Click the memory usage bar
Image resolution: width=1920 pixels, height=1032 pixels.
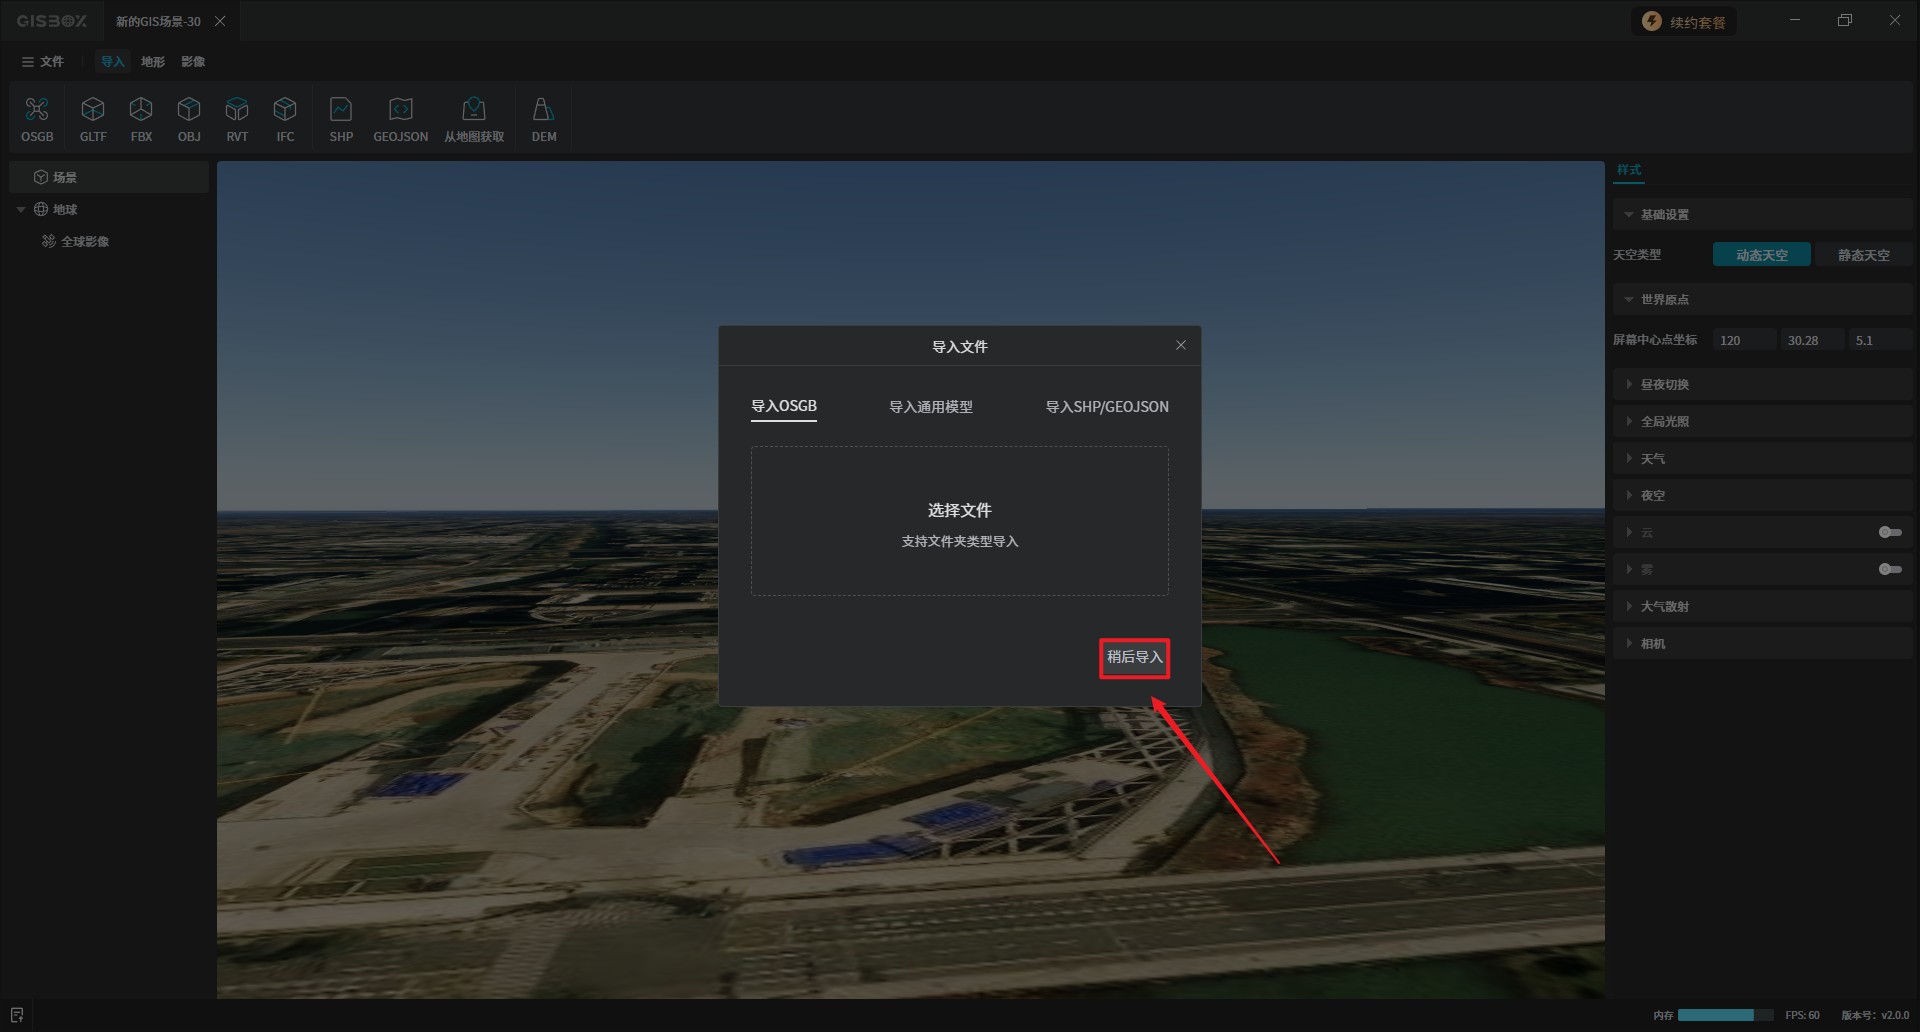(x=1724, y=1015)
